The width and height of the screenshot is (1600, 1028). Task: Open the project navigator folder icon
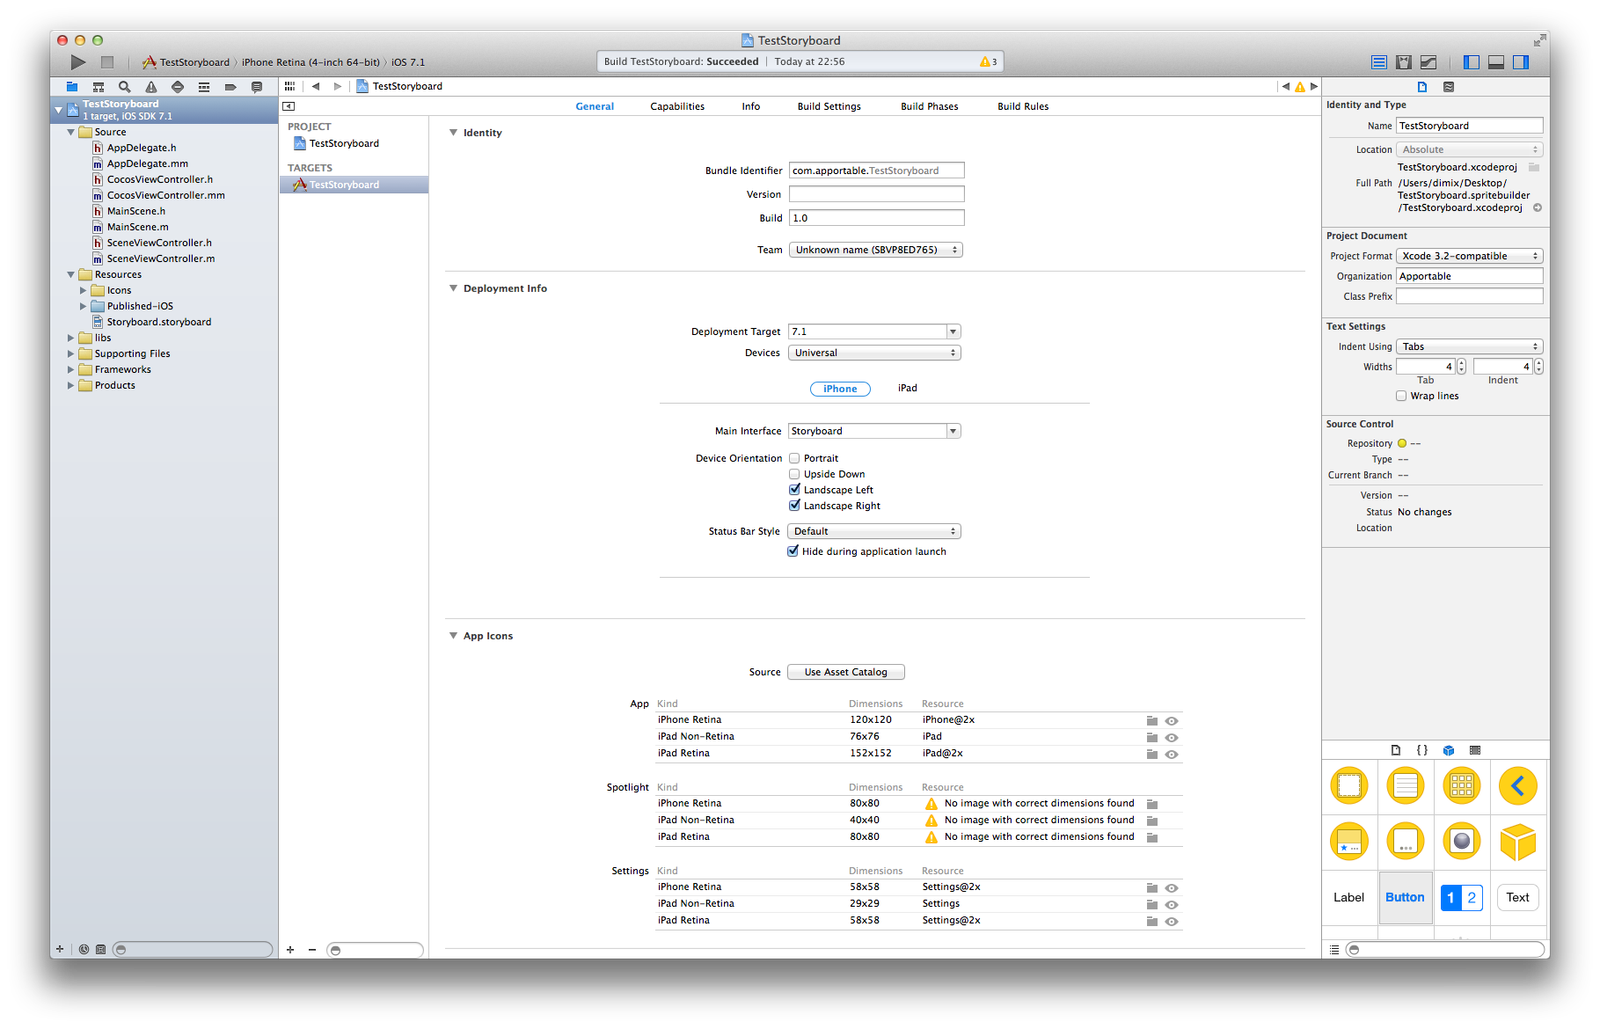[72, 87]
